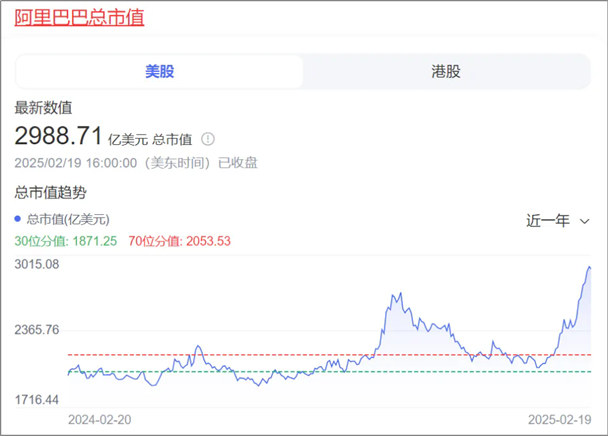Image resolution: width=608 pixels, height=436 pixels.
Task: Click the 2025-02-19 end date label
Action: 560,420
